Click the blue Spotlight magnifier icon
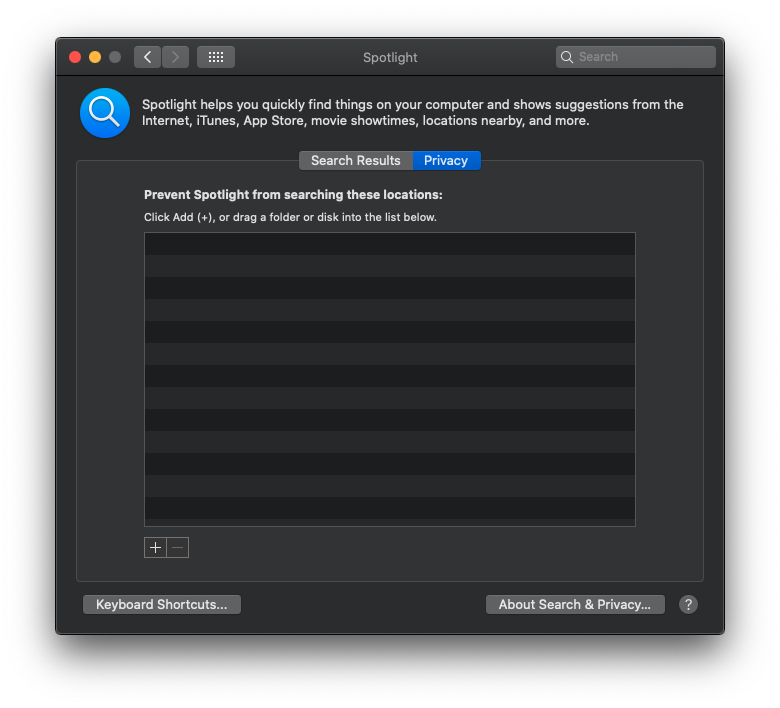This screenshot has height=708, width=780. 105,113
